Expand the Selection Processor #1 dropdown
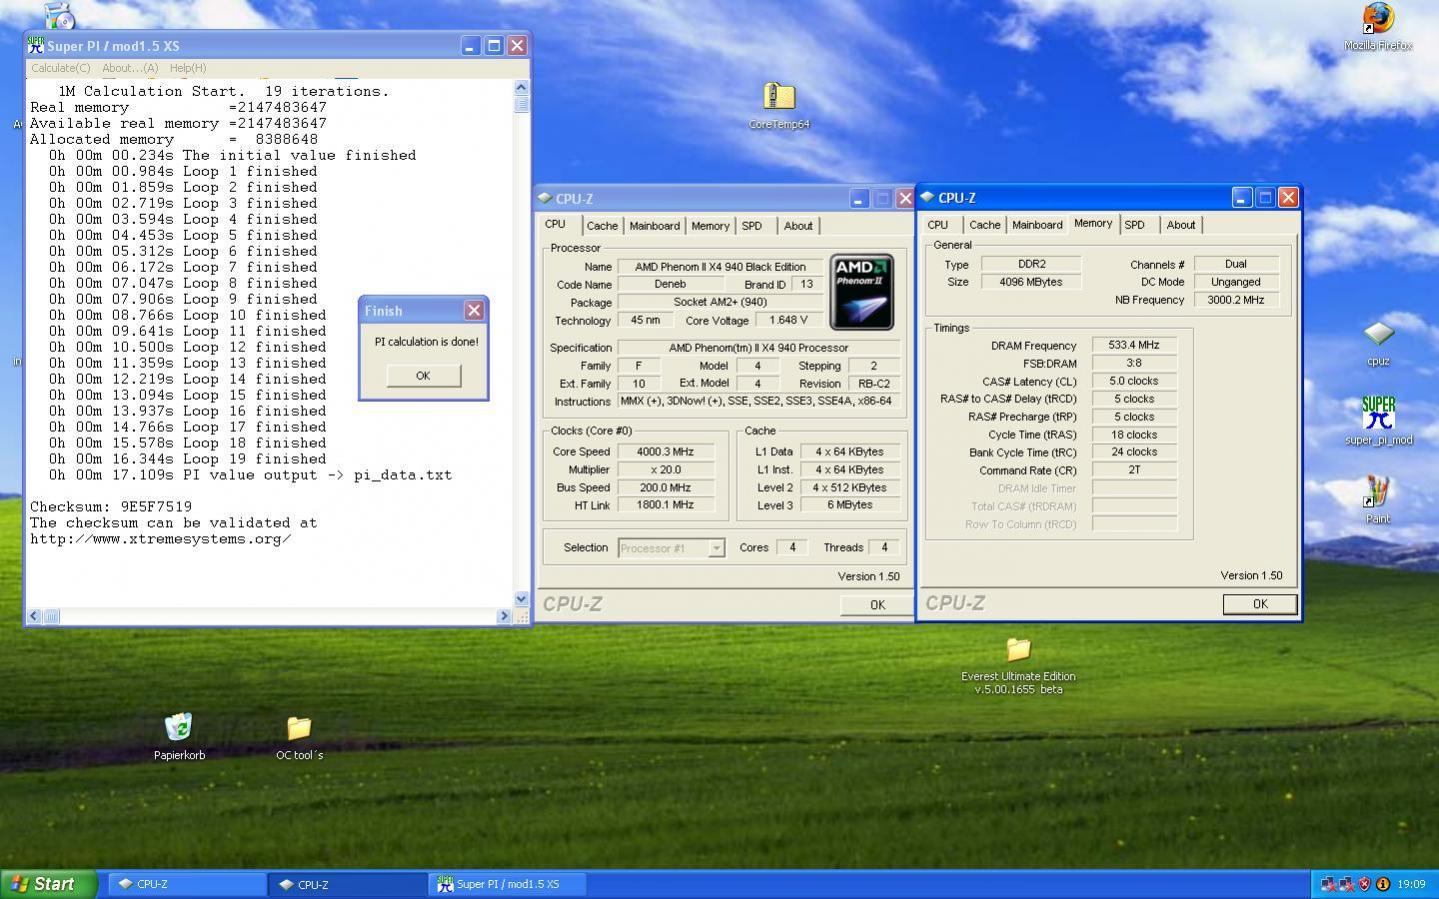1439x899 pixels. click(x=716, y=548)
